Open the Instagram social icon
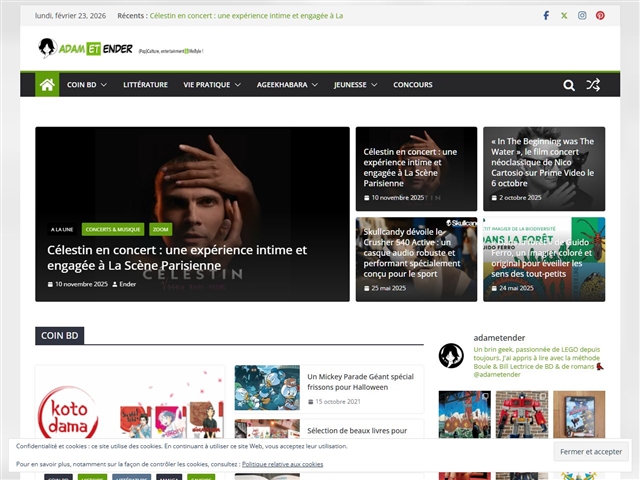This screenshot has width=640, height=480. tap(582, 16)
